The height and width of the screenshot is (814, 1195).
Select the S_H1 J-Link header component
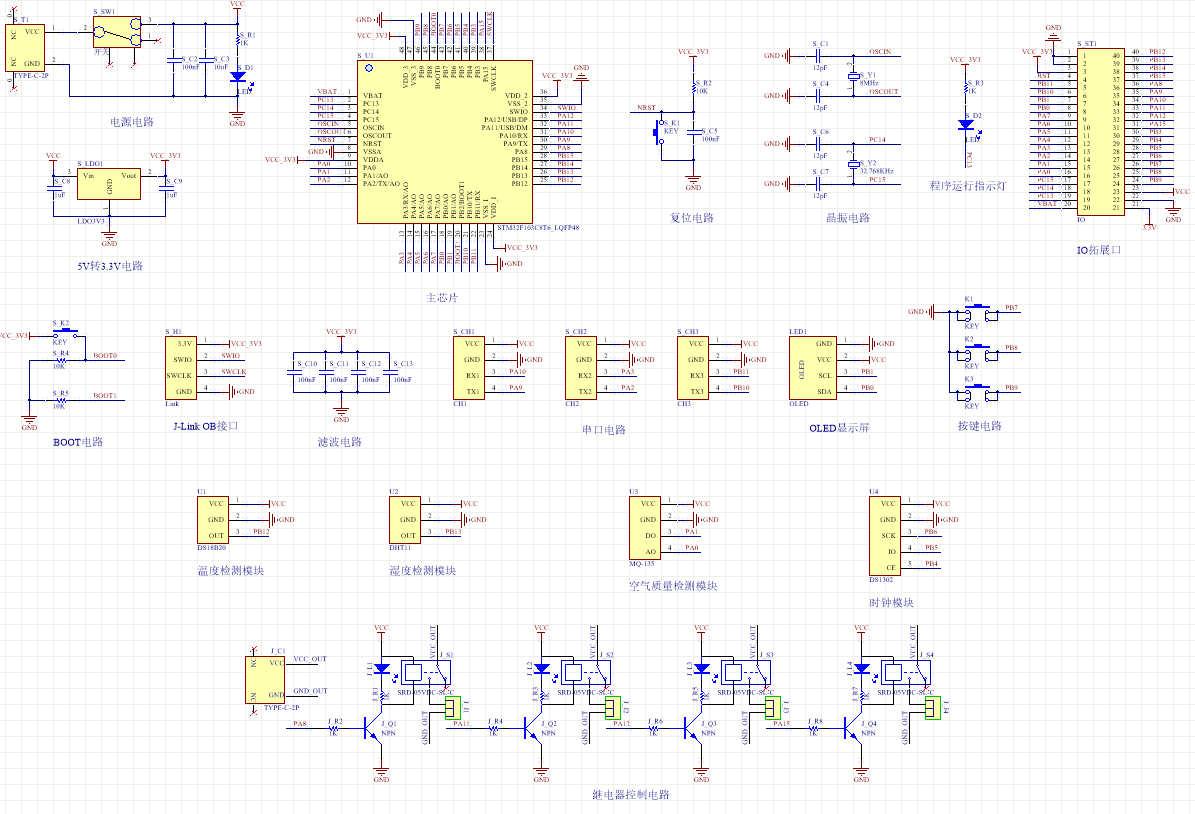pyautogui.click(x=181, y=368)
